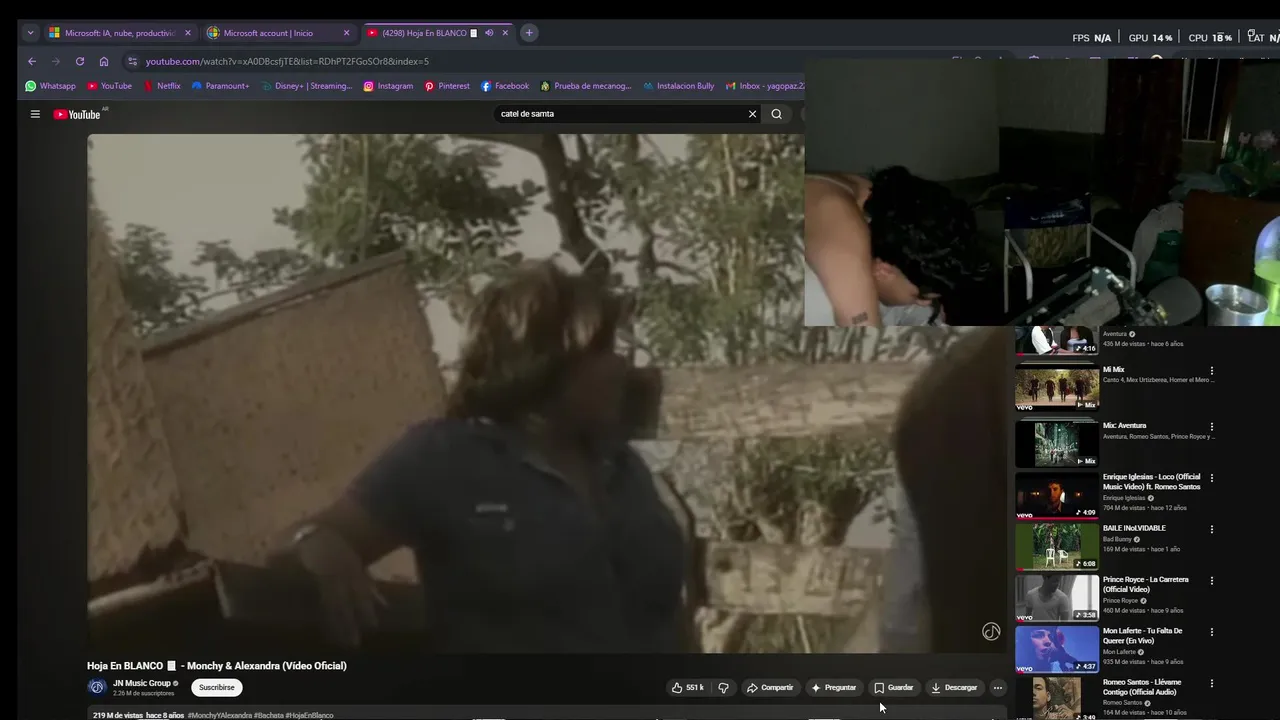
Task: Open options menu for 'Prince Royce - La Carretera'
Action: (x=1212, y=581)
